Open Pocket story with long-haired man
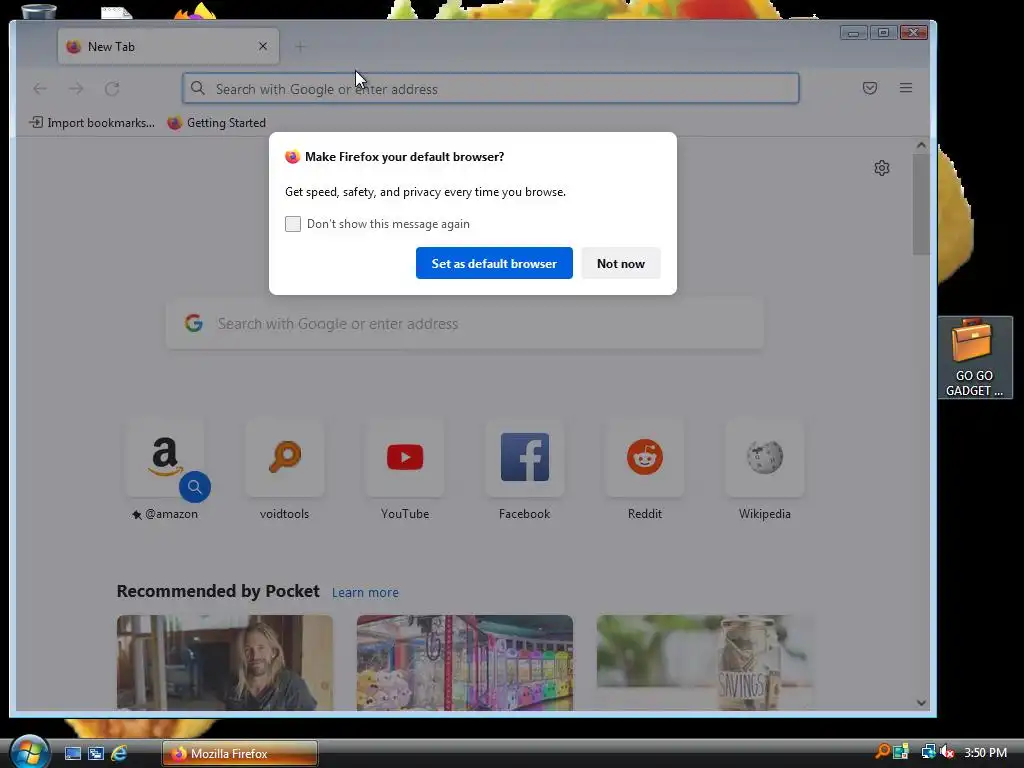 pyautogui.click(x=225, y=663)
